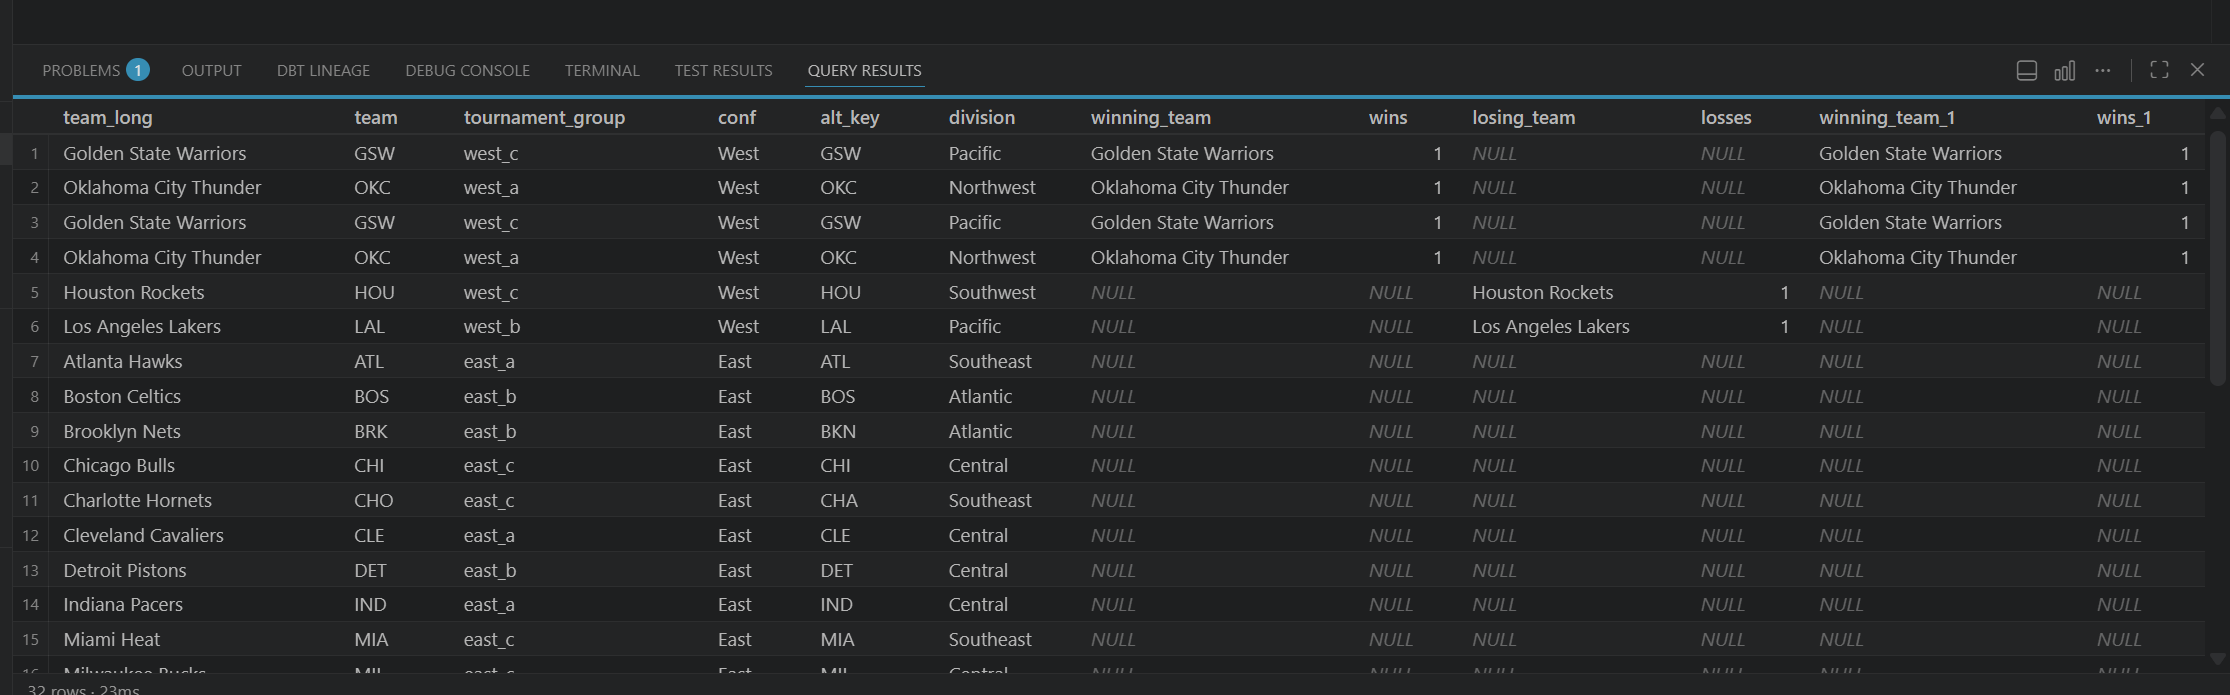Screen dimensions: 2230x695
Task: Click the CHO team code cell
Action: coord(374,500)
